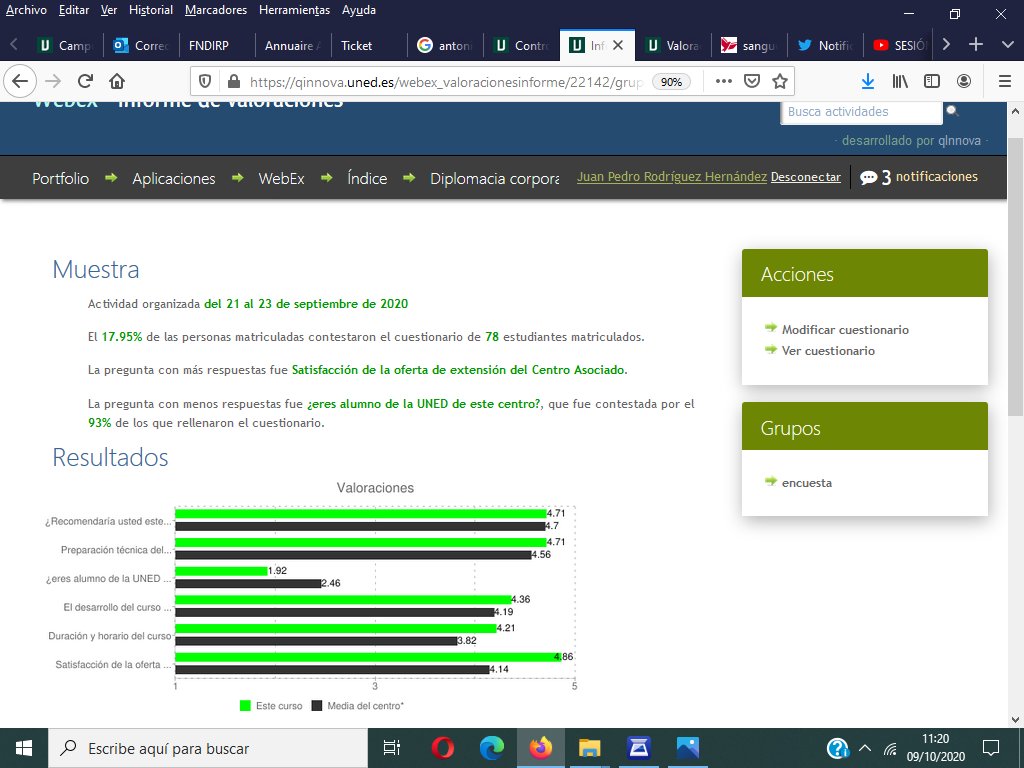This screenshot has height=768, width=1024.
Task: Click the green 4.86 Satisfacción bar
Action: pyautogui.click(x=368, y=657)
